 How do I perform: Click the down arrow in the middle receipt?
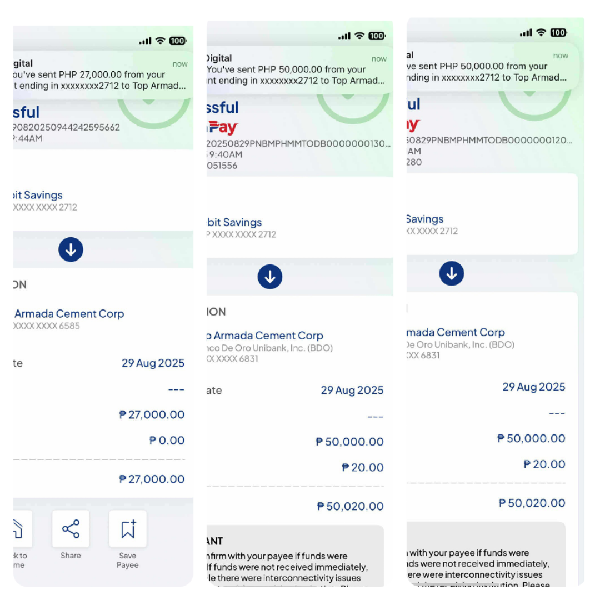click(x=270, y=276)
